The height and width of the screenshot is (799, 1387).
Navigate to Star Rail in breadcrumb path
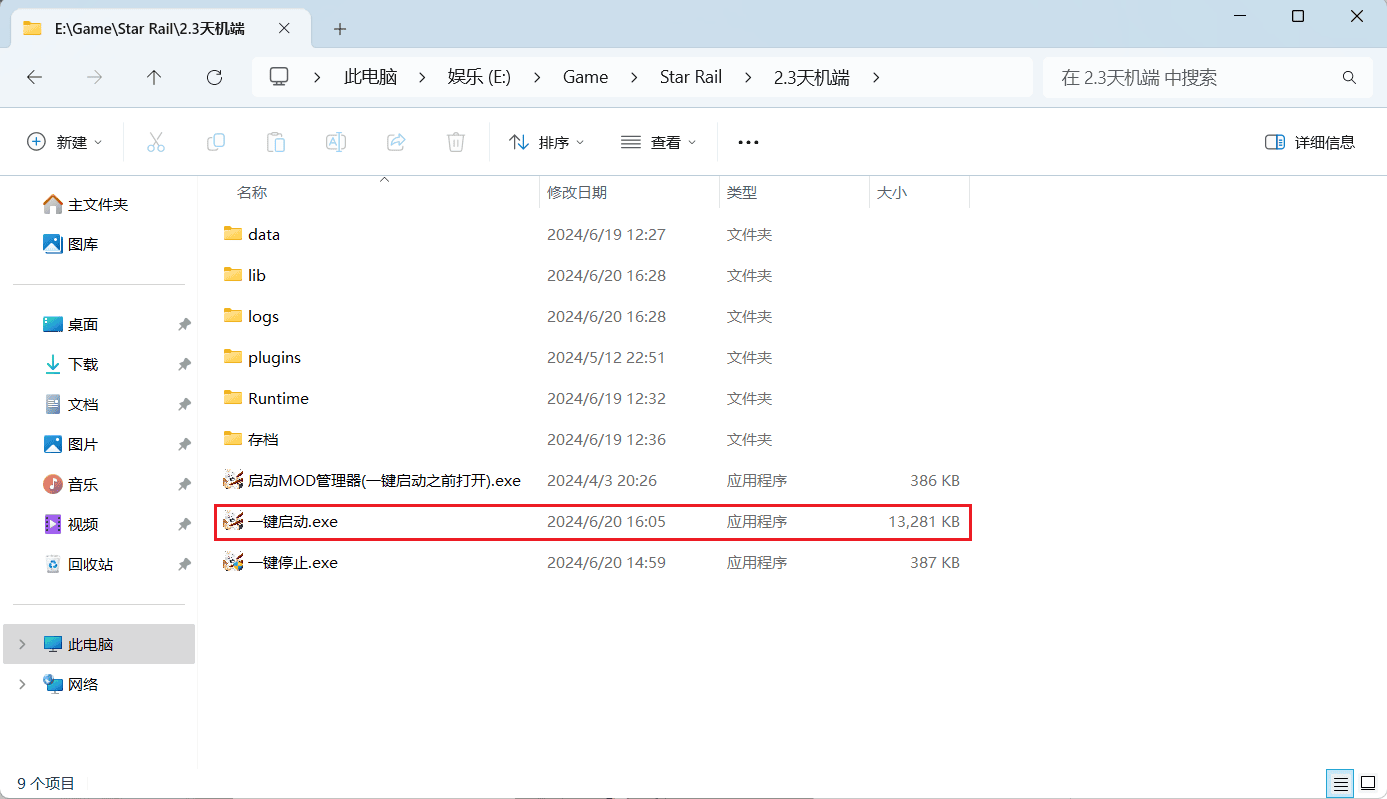690,77
